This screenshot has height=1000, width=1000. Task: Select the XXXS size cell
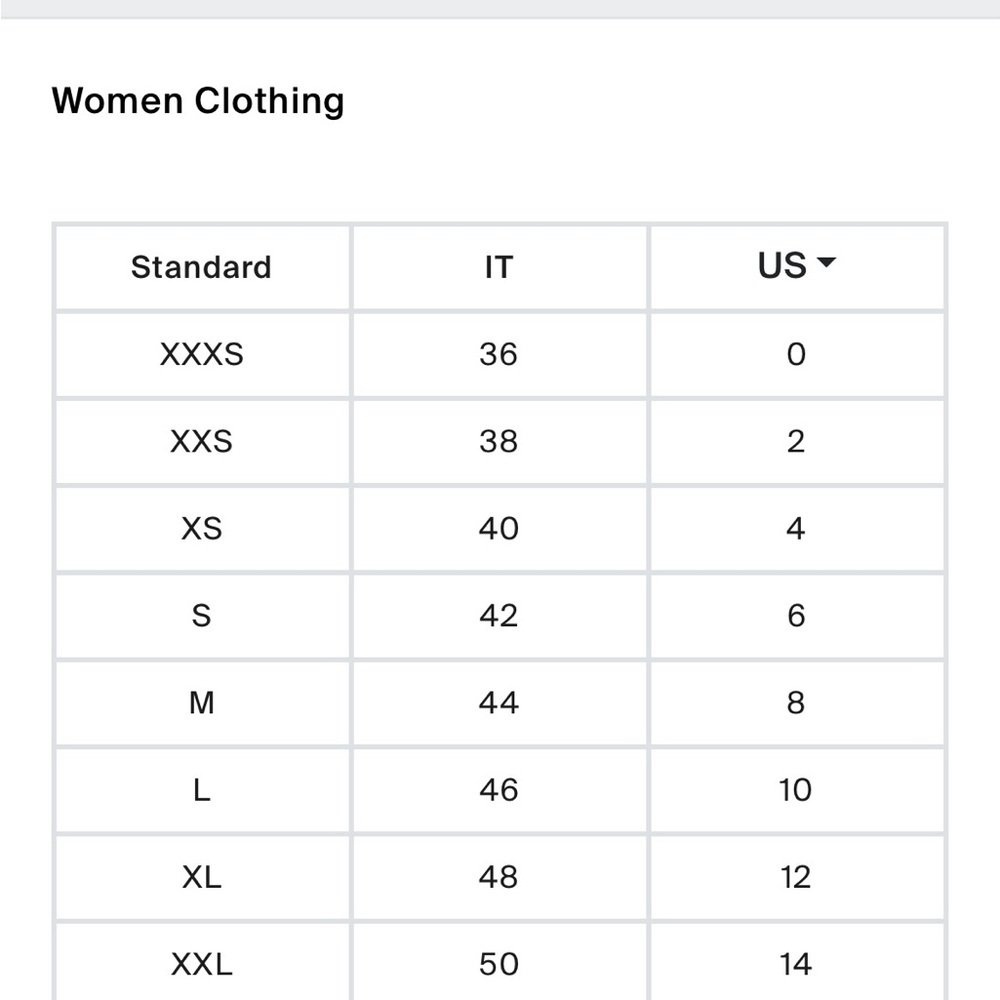202,355
